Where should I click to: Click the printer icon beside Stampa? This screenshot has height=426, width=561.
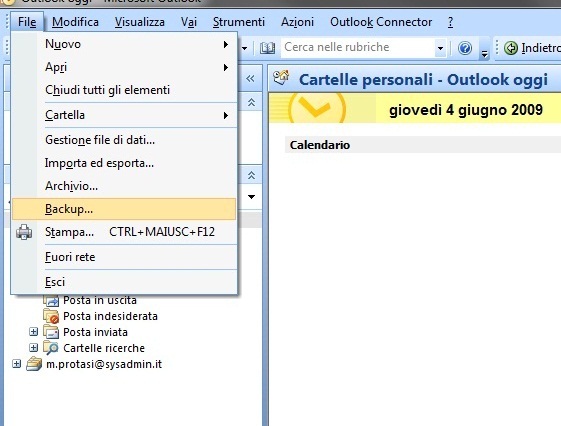pyautogui.click(x=24, y=232)
